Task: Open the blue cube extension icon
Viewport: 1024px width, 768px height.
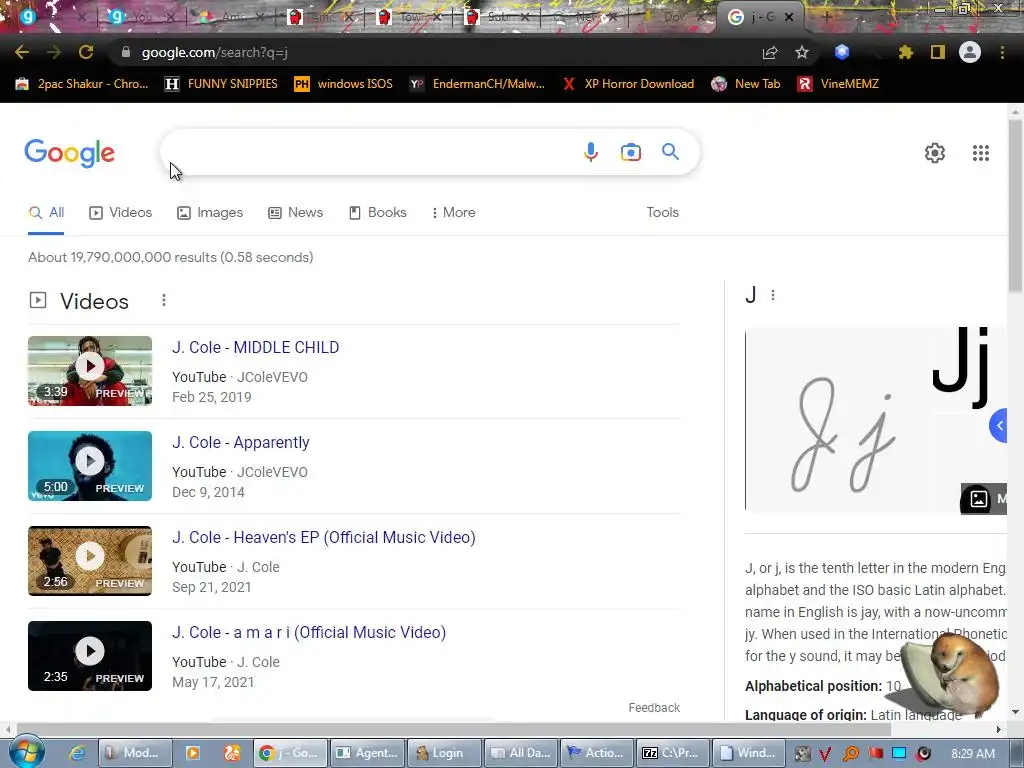Action: tap(842, 52)
